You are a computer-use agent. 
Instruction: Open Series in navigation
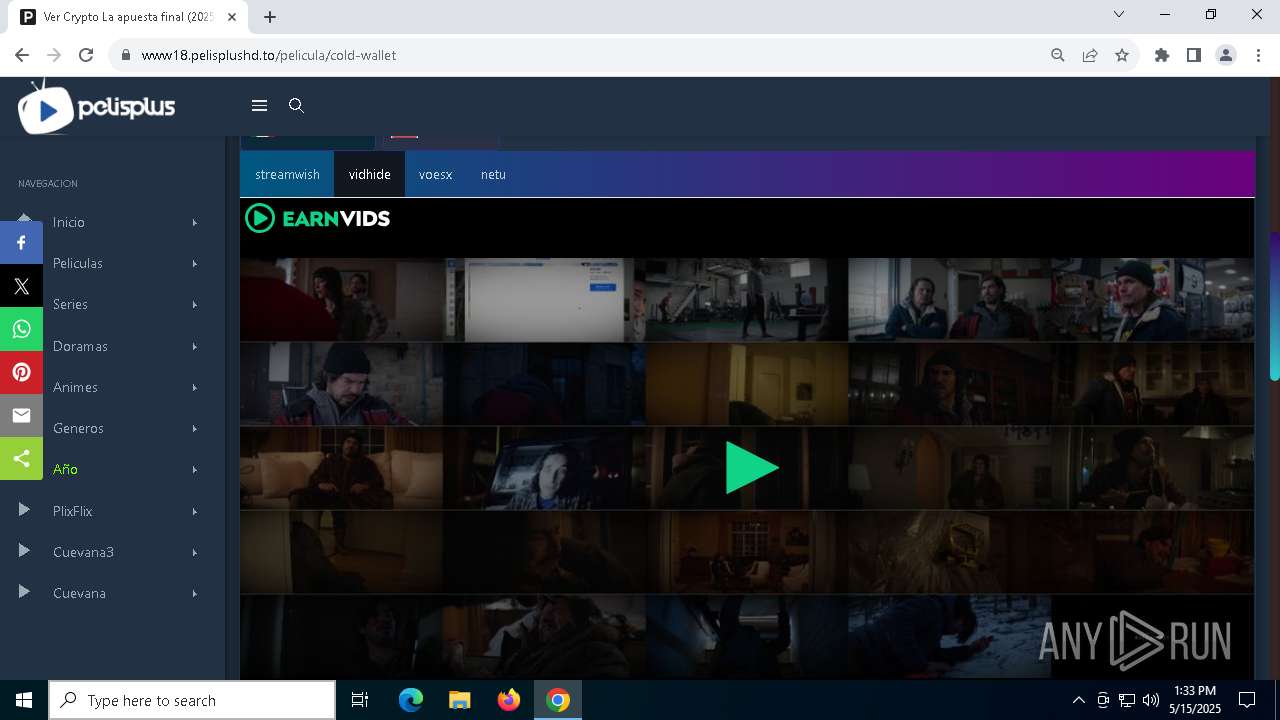click(70, 304)
